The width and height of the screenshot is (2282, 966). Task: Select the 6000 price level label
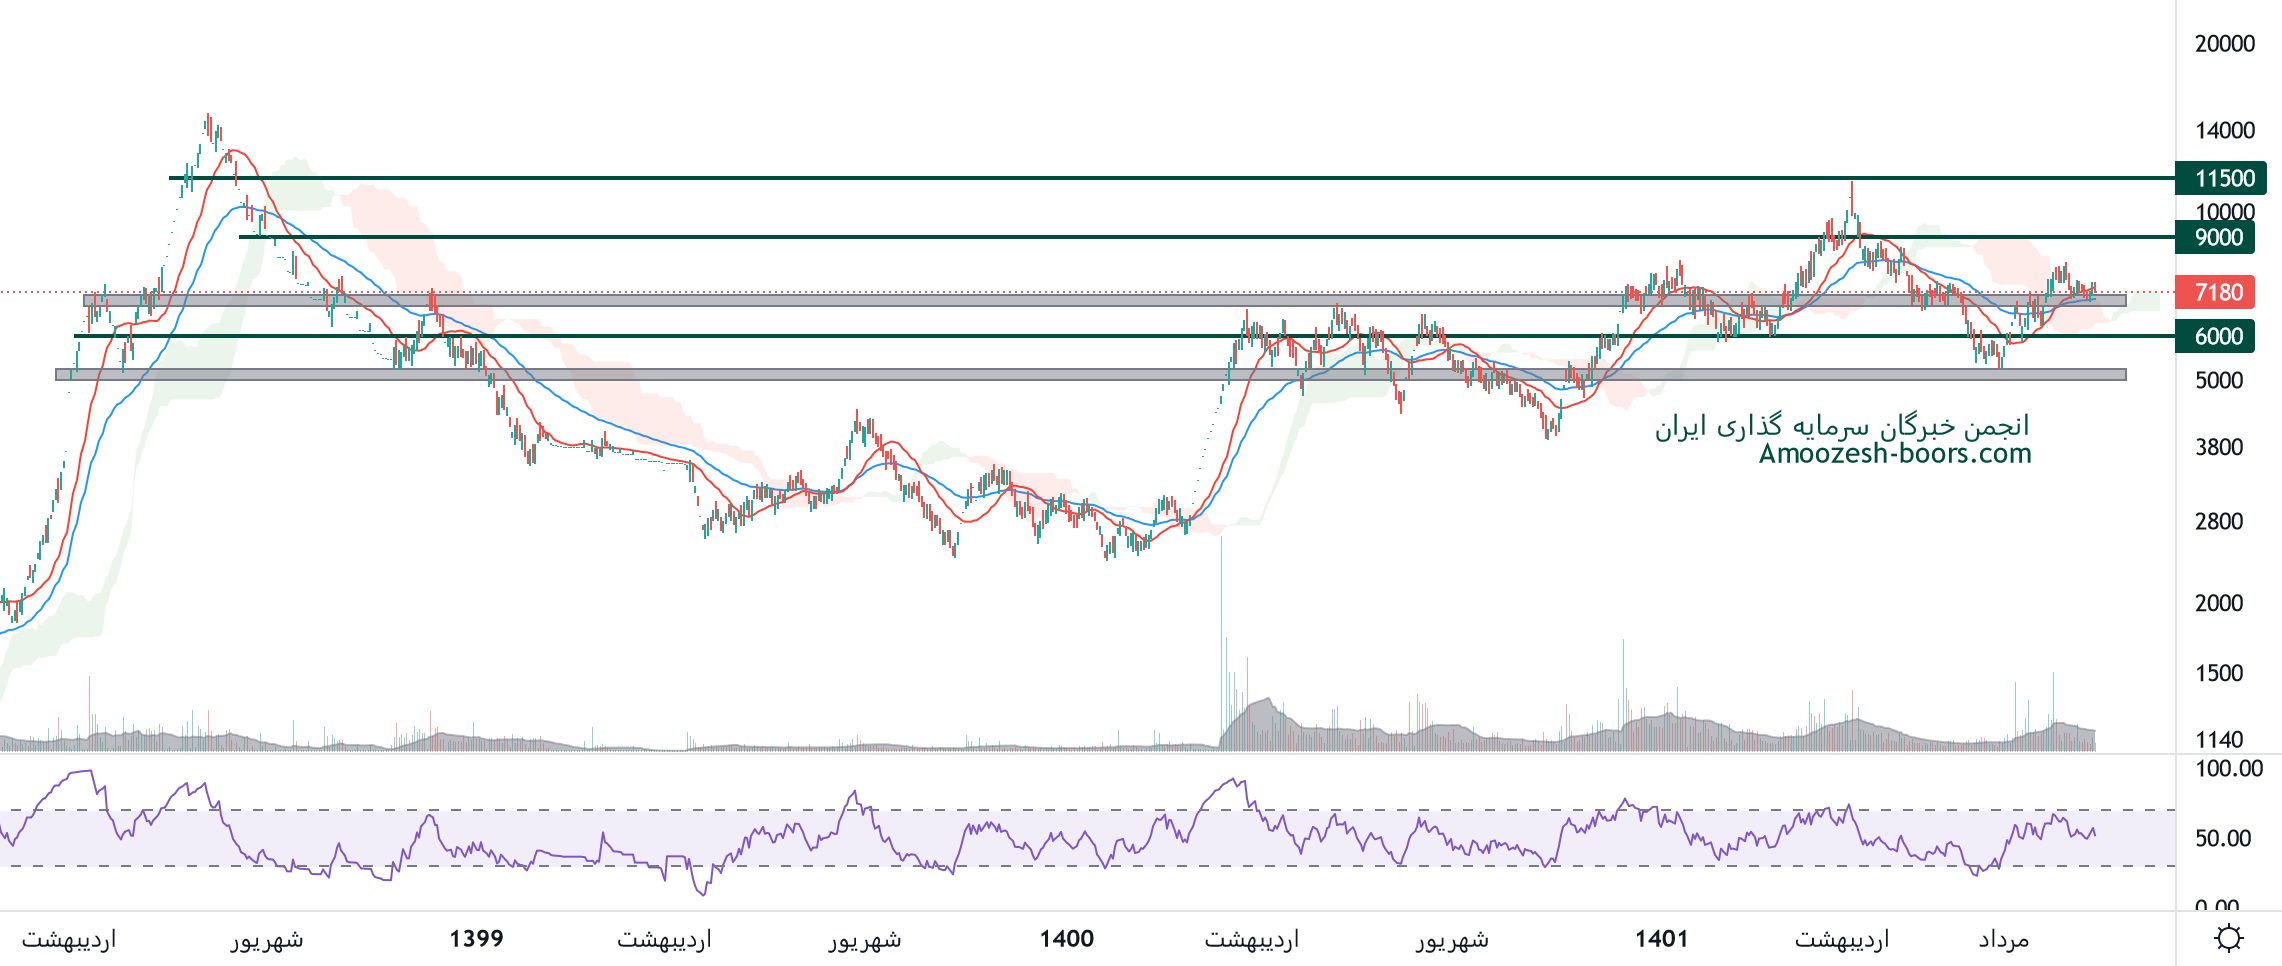pos(2218,336)
